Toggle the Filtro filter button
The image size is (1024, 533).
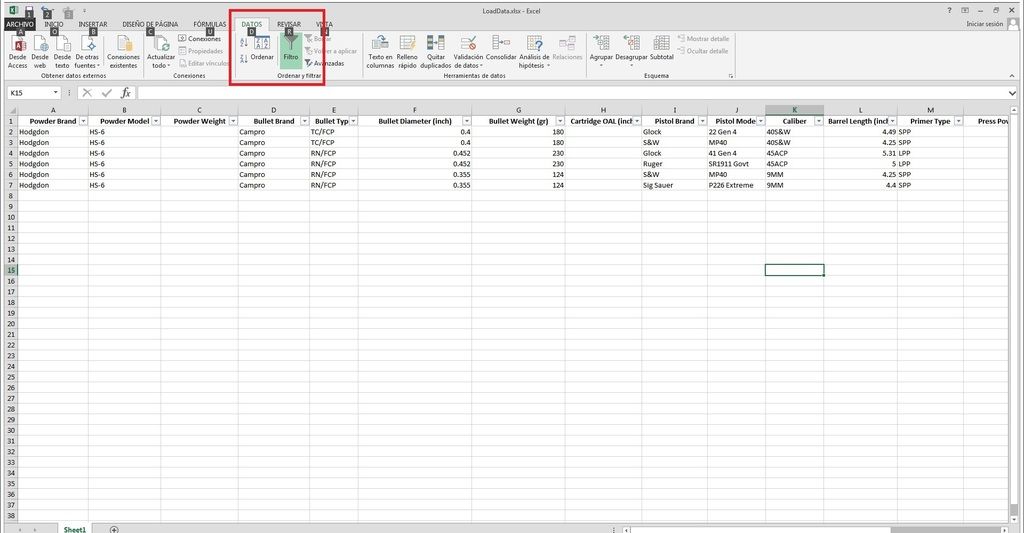291,49
